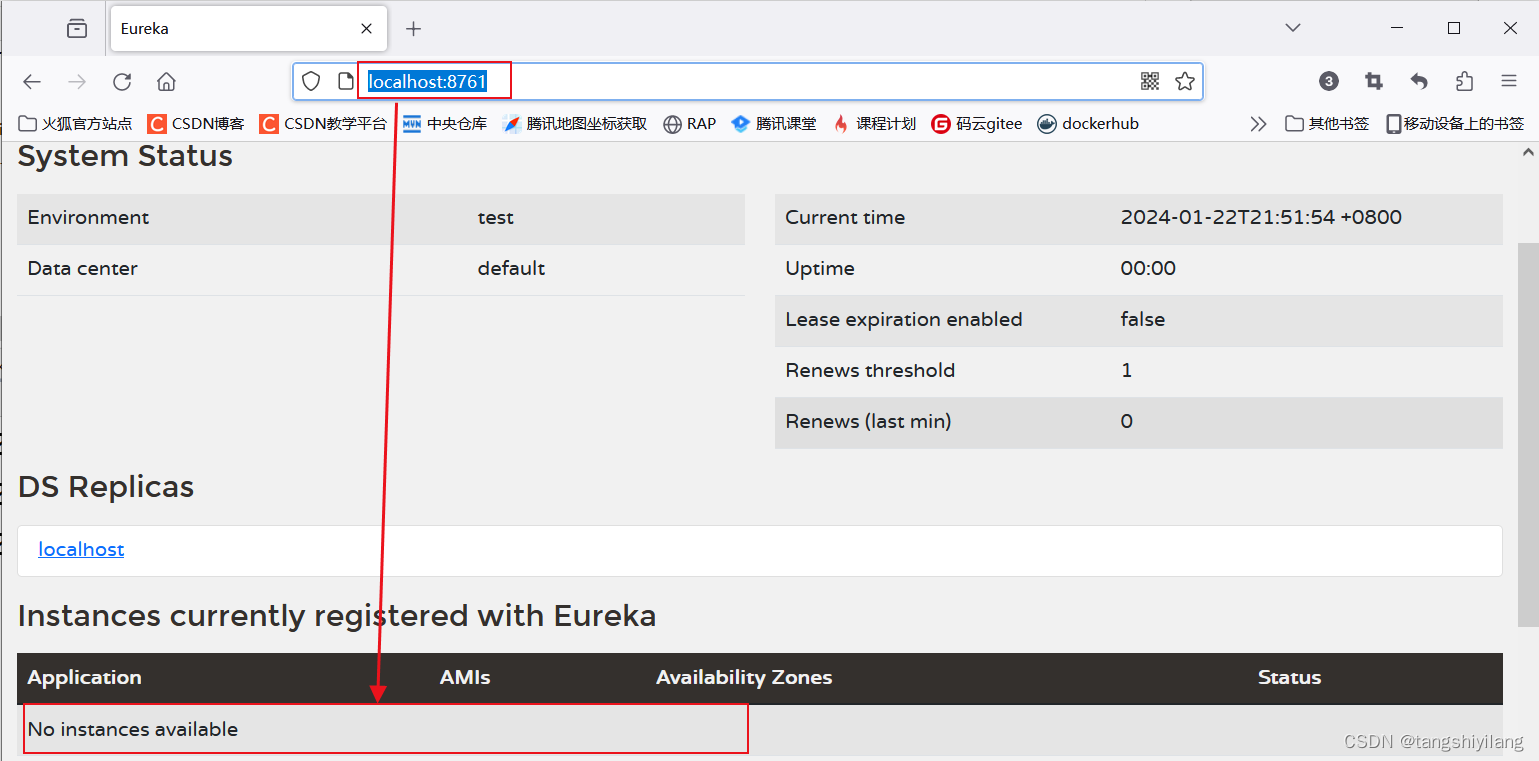Bookmark this page with star icon

(1185, 82)
